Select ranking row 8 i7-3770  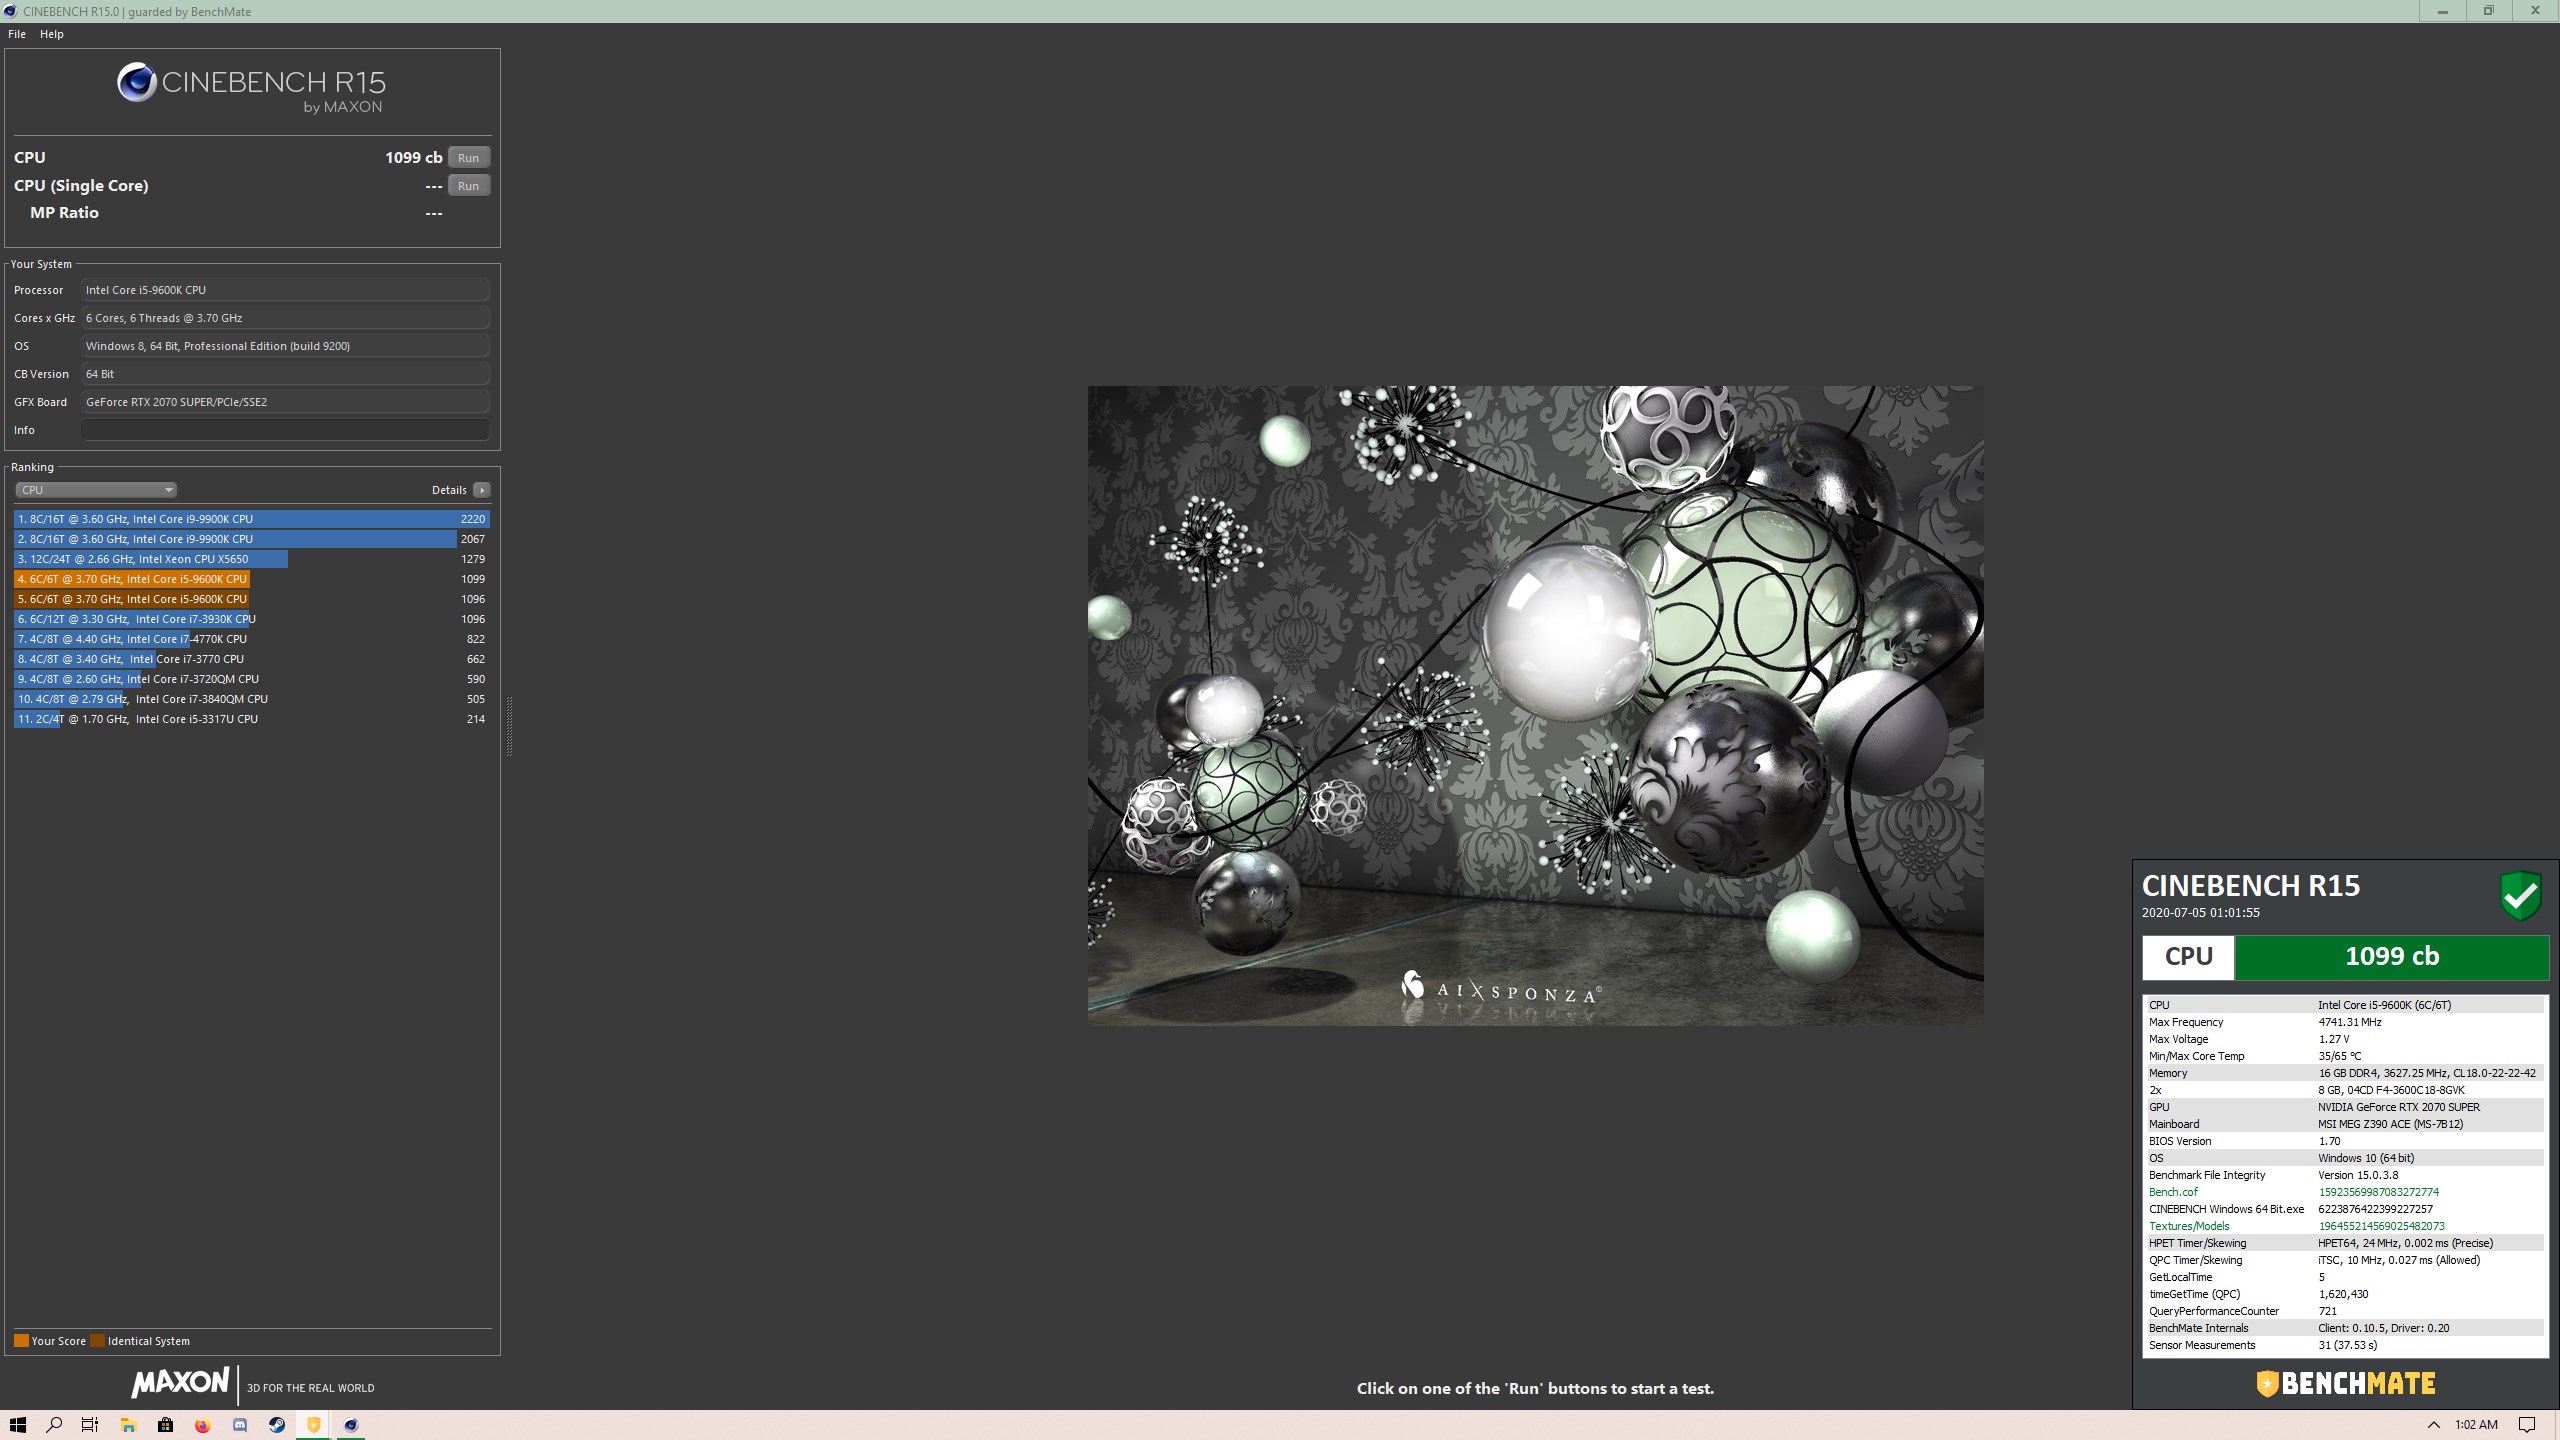(x=252, y=659)
